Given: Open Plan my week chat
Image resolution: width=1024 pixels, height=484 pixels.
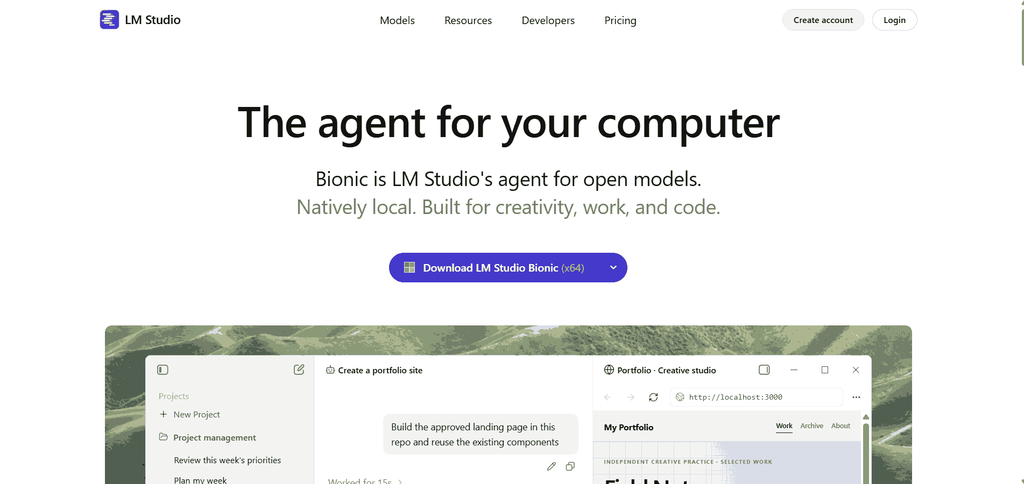Looking at the screenshot, I should 200,480.
